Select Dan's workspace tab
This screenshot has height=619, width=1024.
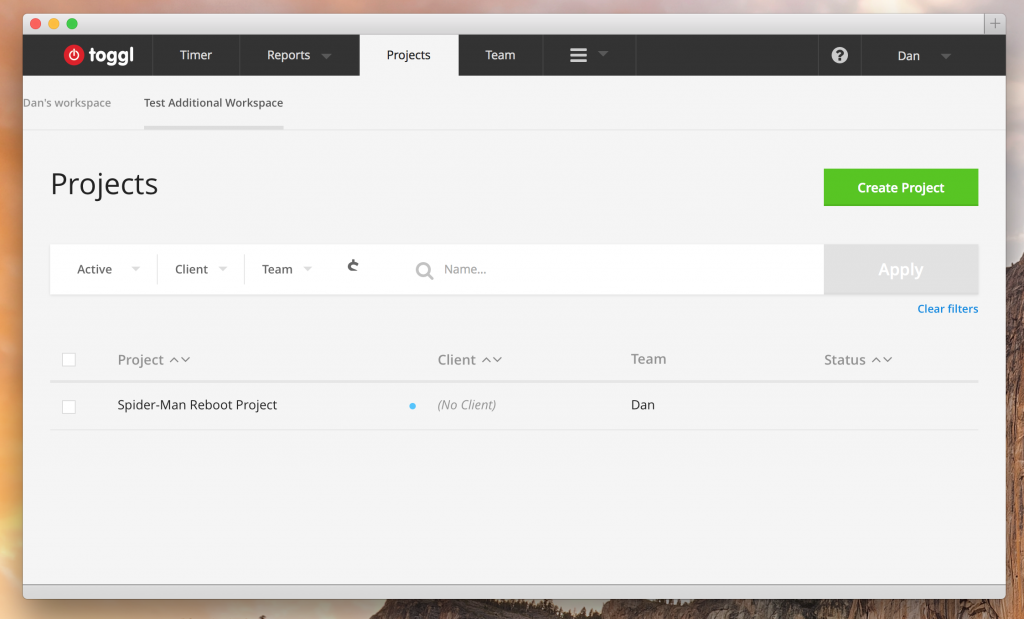click(x=67, y=103)
